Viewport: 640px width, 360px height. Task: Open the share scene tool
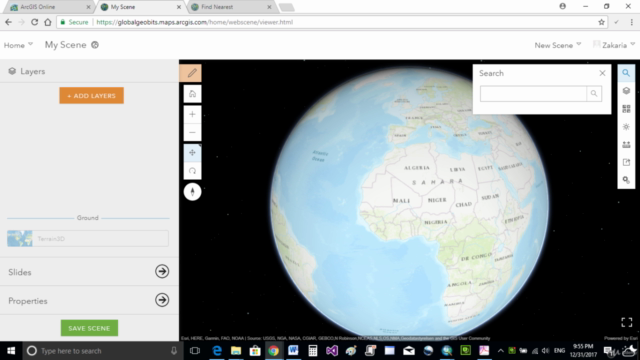[626, 162]
